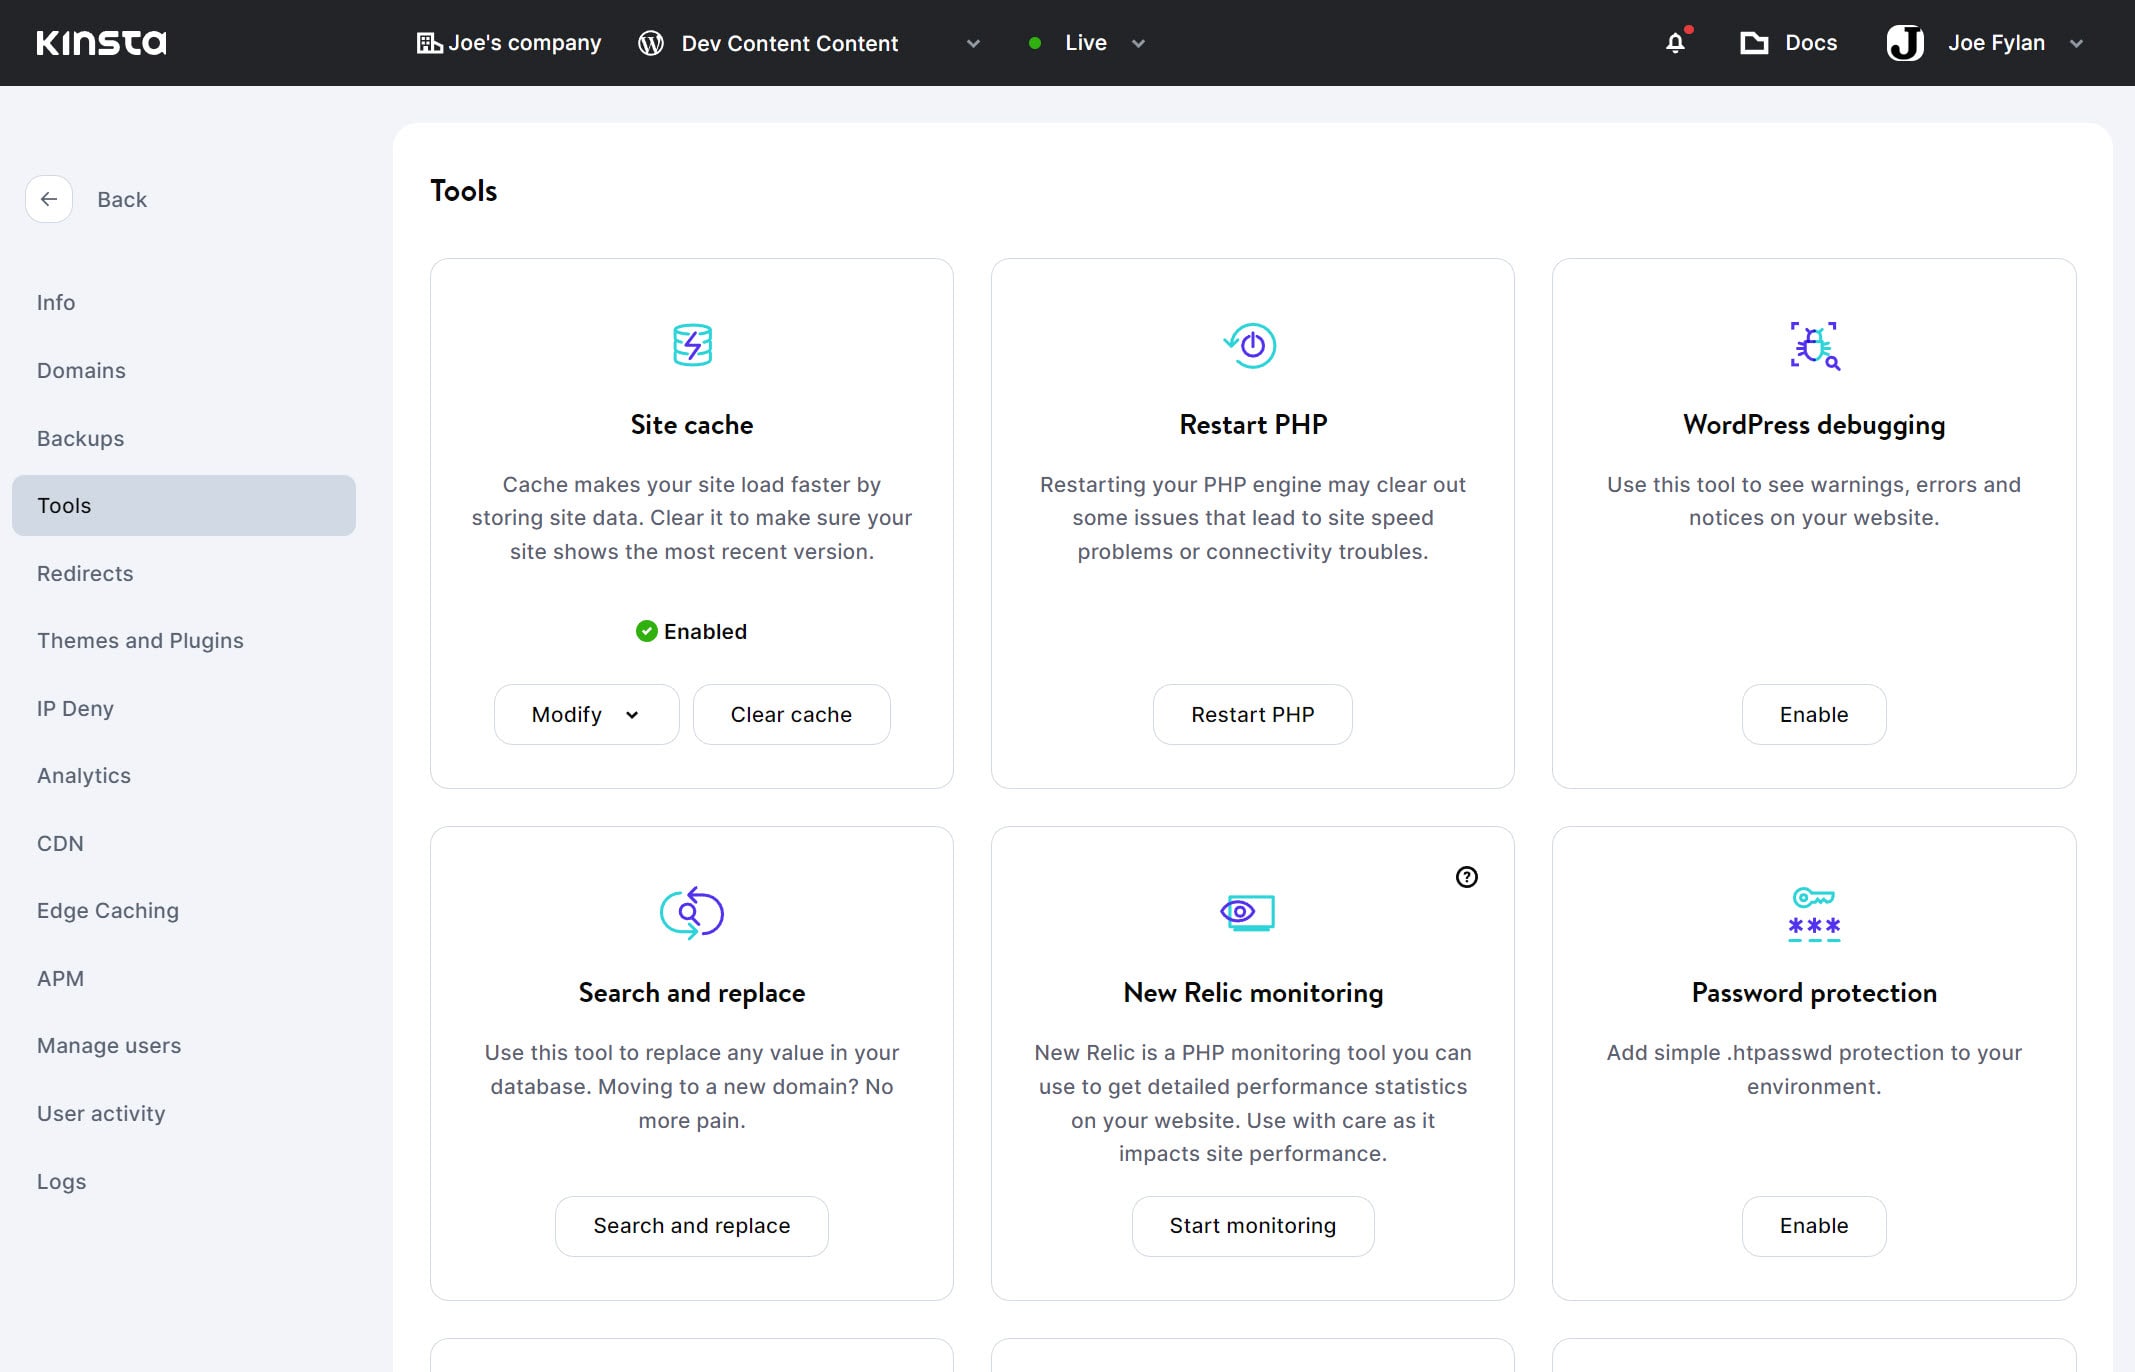Click the Search and replace card title
This screenshot has width=2135, height=1372.
coord(691,992)
